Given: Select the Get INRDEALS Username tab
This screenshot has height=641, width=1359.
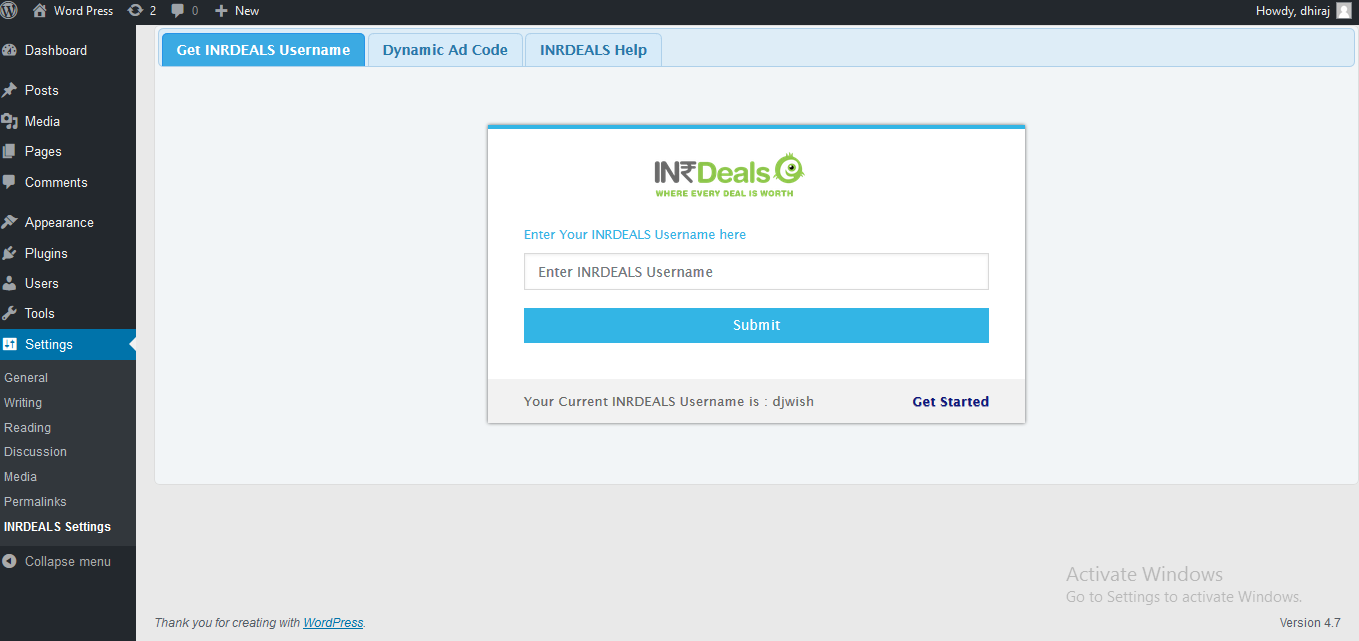Looking at the screenshot, I should 263,50.
